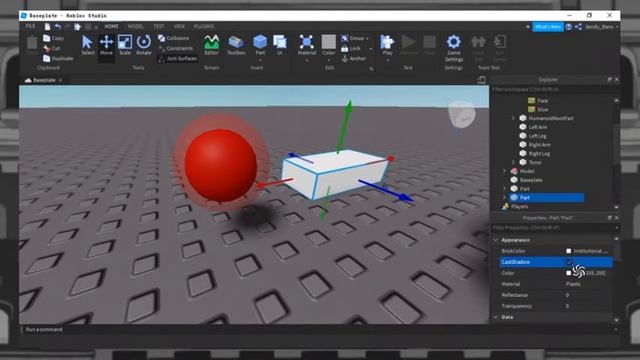
Task: Close the Properties panel
Action: click(x=616, y=218)
